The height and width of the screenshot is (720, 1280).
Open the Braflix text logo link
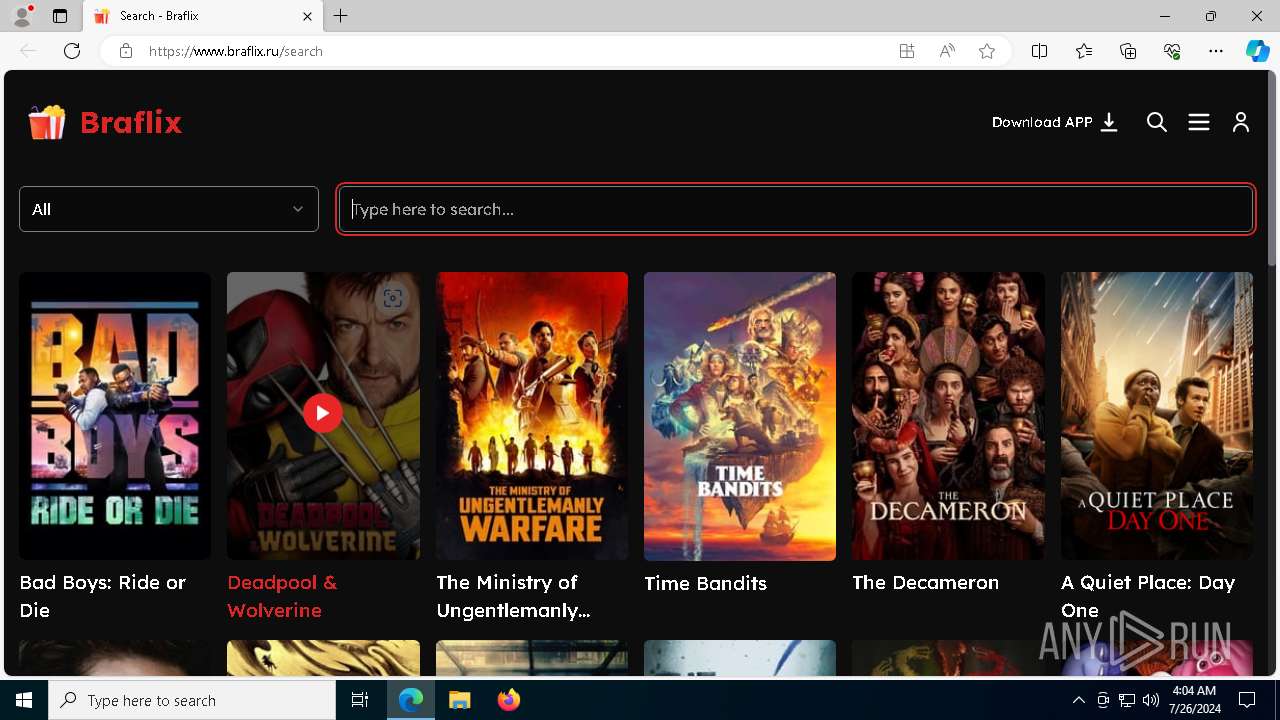tap(131, 122)
